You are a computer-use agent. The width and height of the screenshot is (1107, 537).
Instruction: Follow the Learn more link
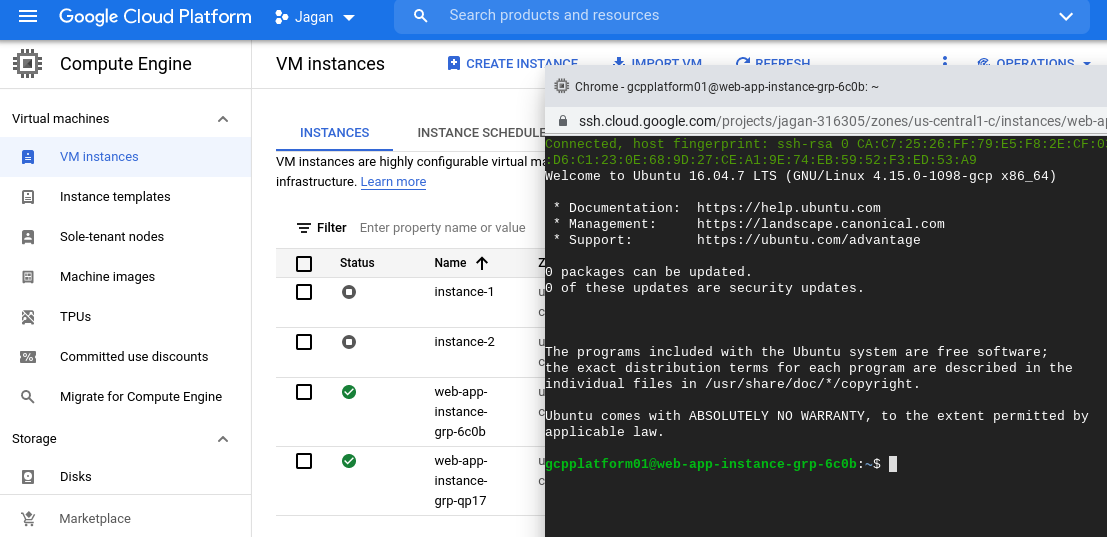(x=393, y=182)
